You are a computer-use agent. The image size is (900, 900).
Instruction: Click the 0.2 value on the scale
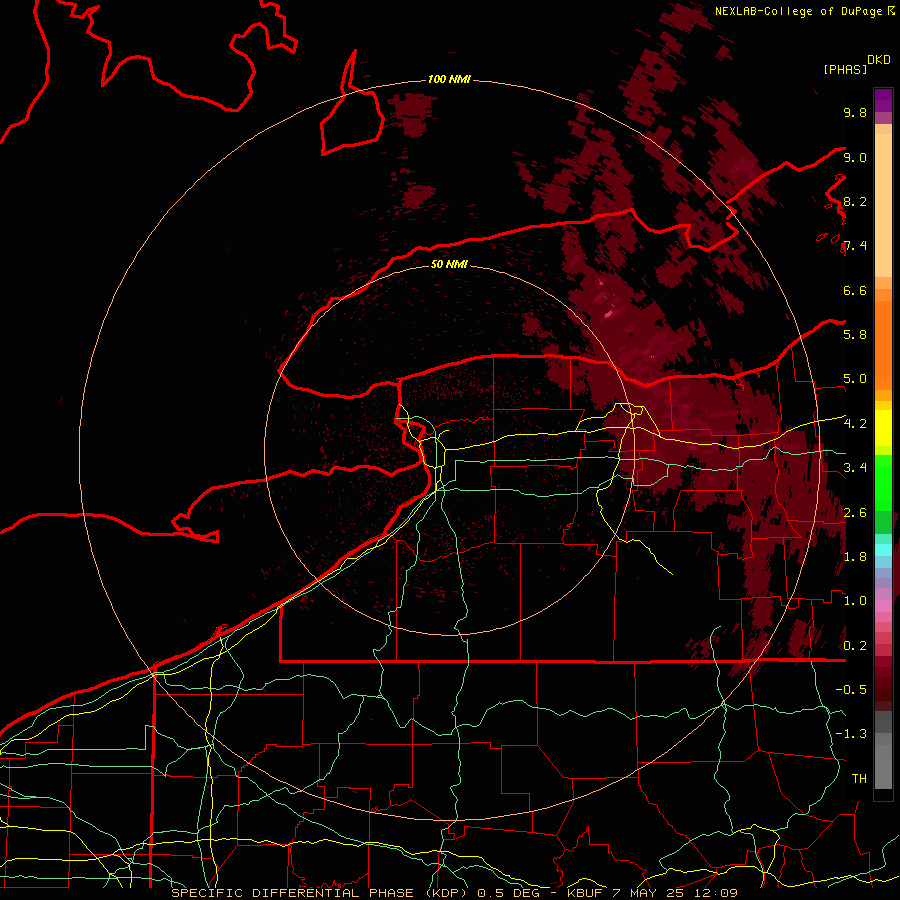click(x=855, y=646)
